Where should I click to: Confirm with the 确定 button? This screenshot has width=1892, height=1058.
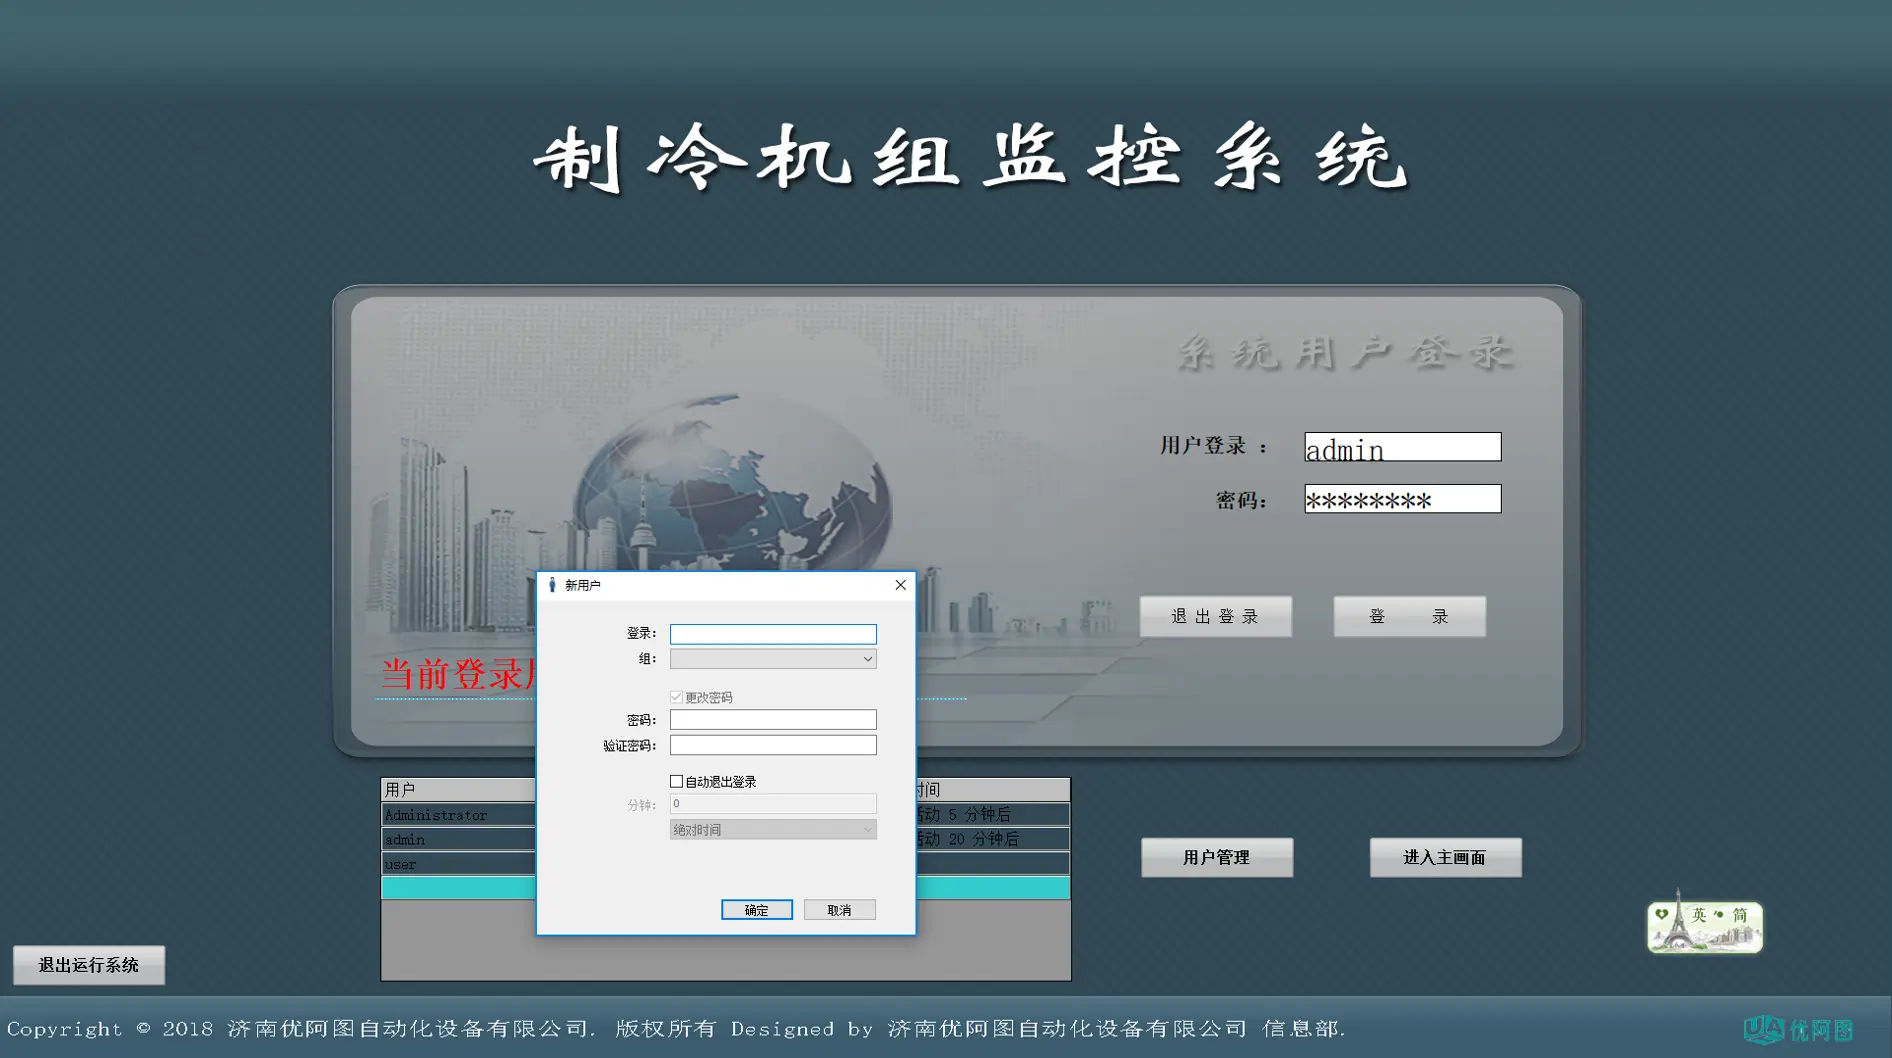click(x=756, y=910)
